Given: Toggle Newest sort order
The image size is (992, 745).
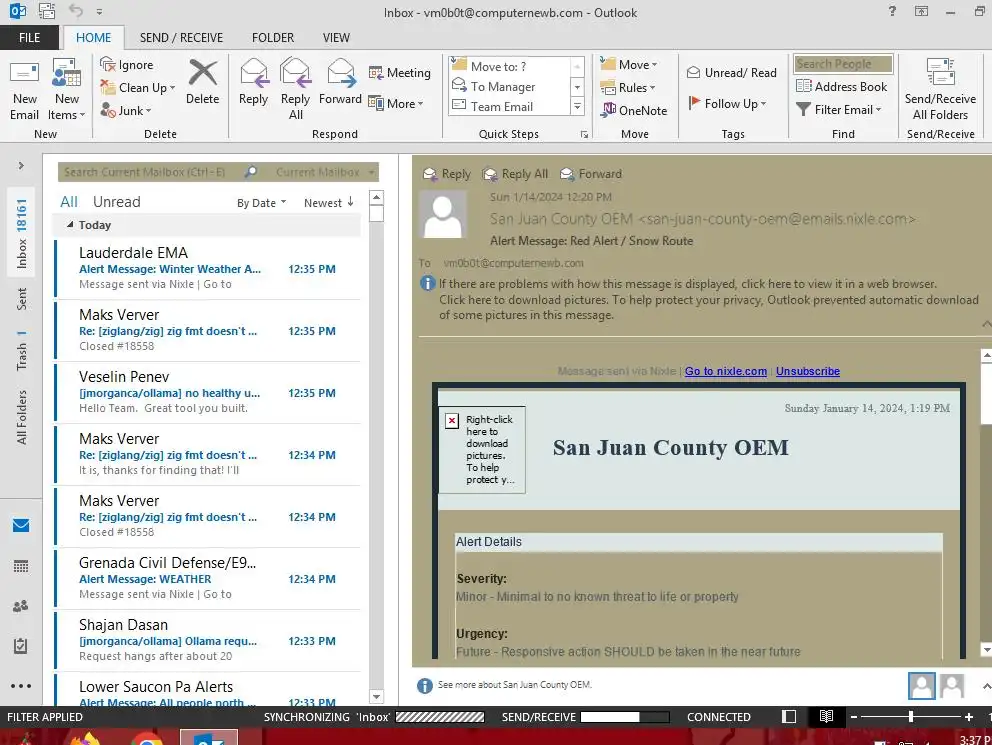Looking at the screenshot, I should pos(328,202).
